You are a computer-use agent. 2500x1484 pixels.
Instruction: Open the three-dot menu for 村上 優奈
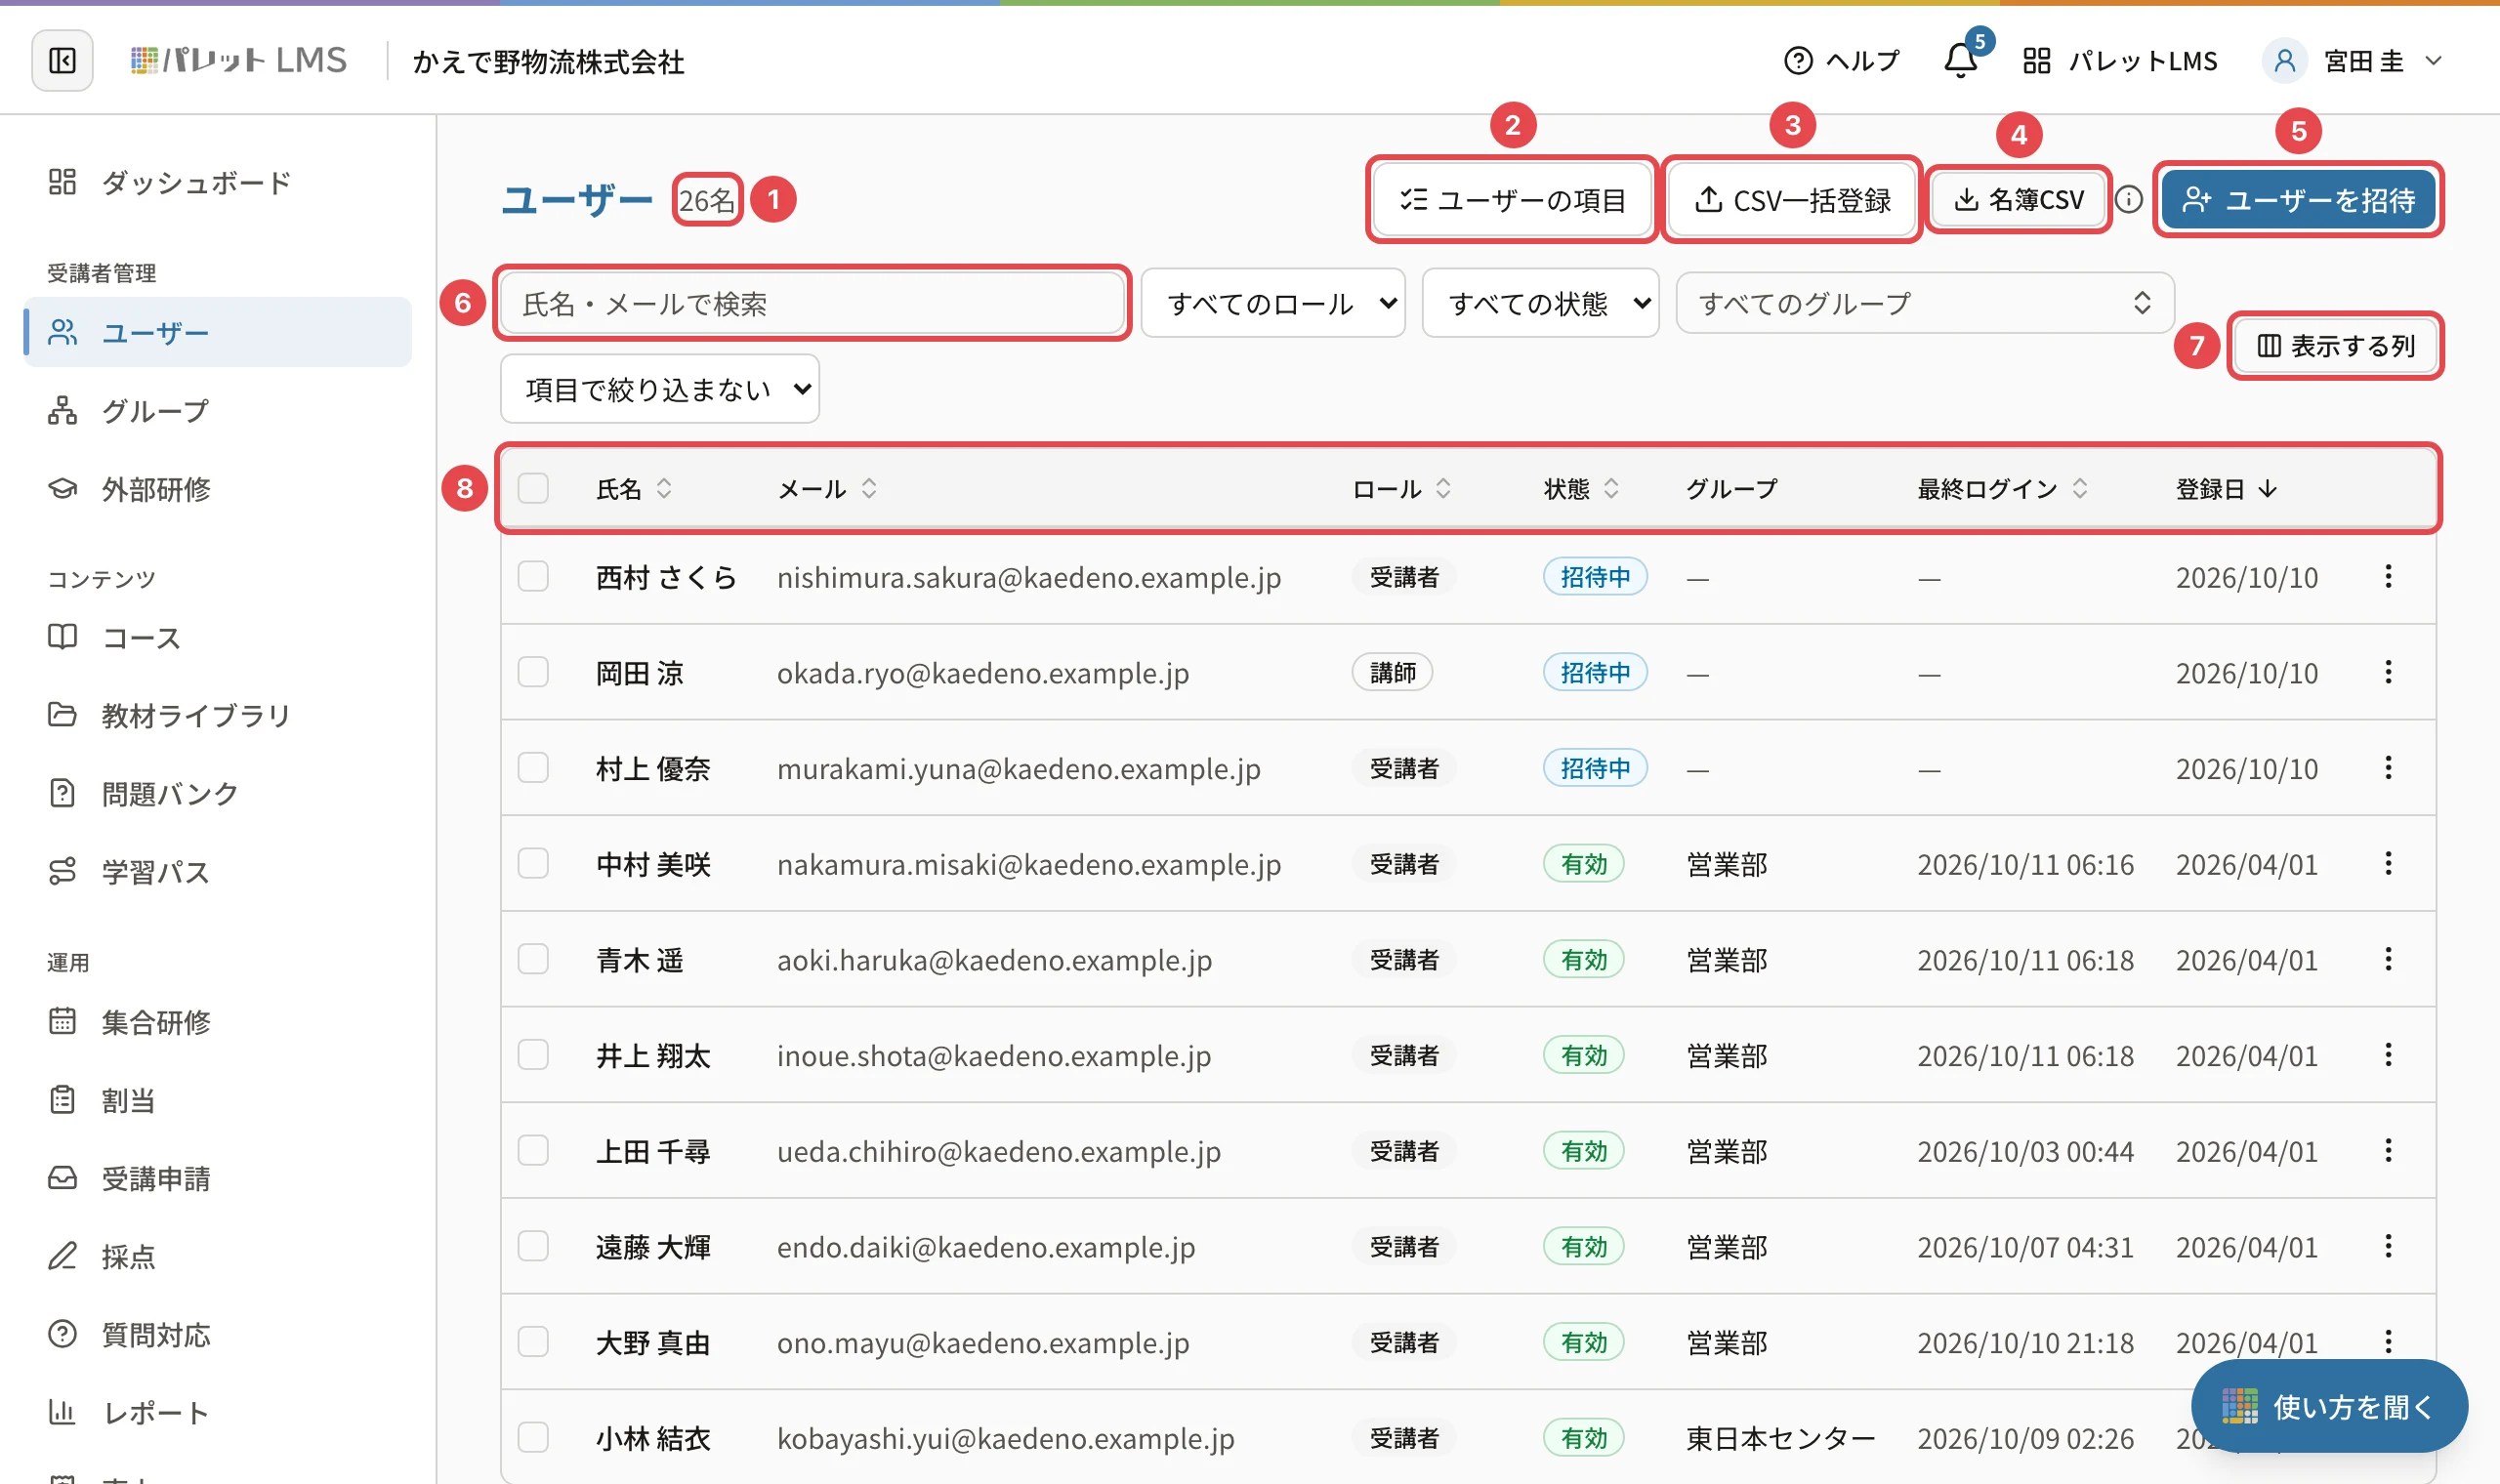pyautogui.click(x=2388, y=768)
